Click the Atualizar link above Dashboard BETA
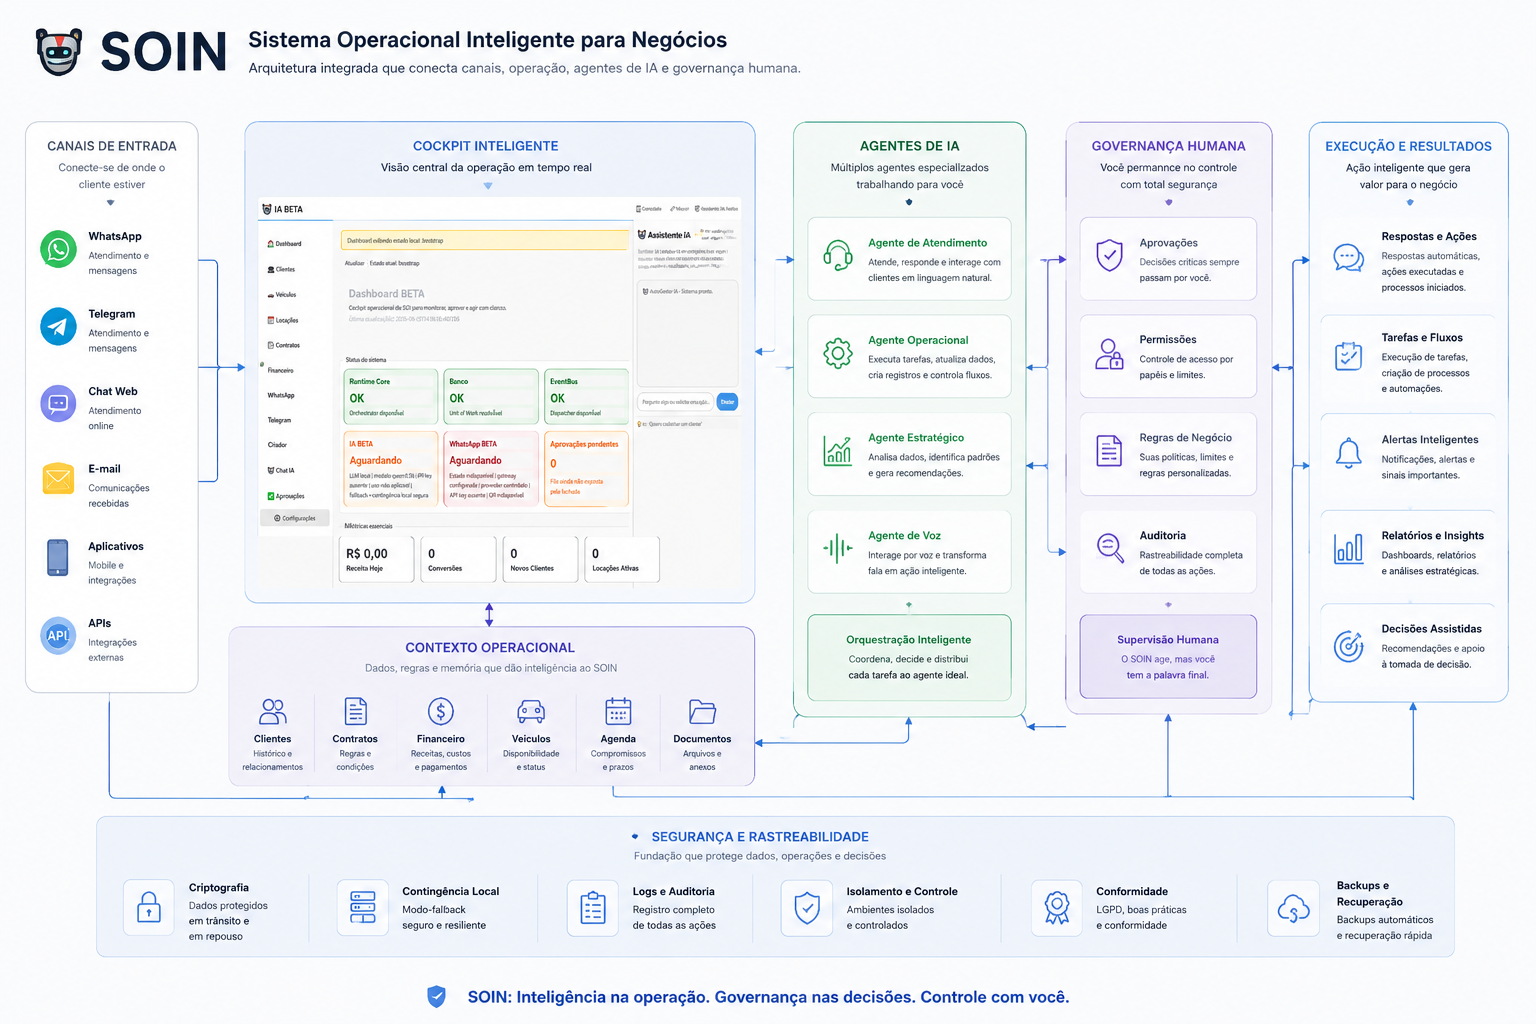The height and width of the screenshot is (1024, 1536). point(355,263)
